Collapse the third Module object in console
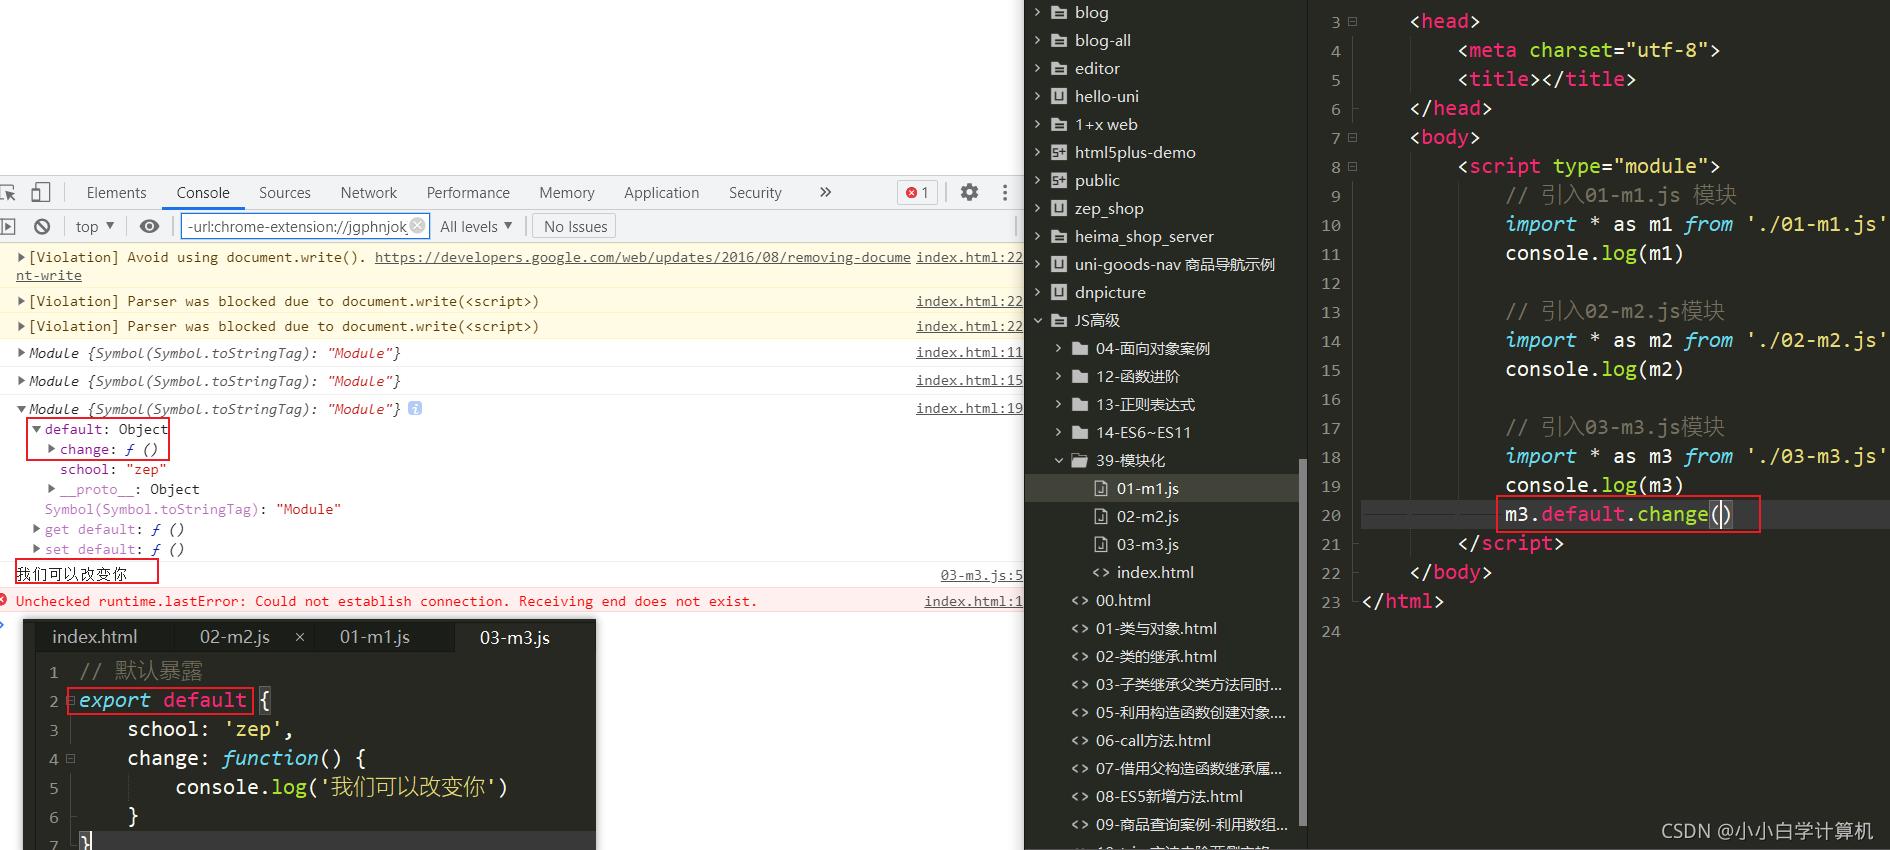This screenshot has width=1890, height=850. click(21, 408)
